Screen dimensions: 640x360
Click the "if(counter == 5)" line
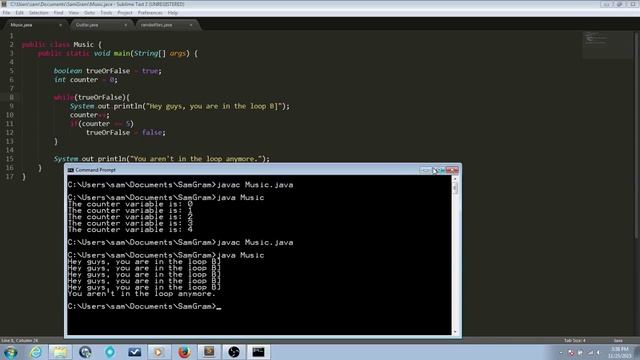(102, 124)
